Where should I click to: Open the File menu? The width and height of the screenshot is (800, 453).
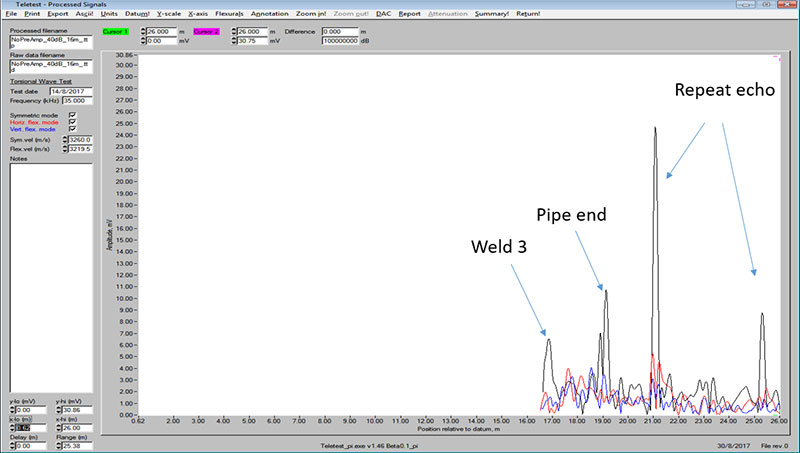(11, 14)
